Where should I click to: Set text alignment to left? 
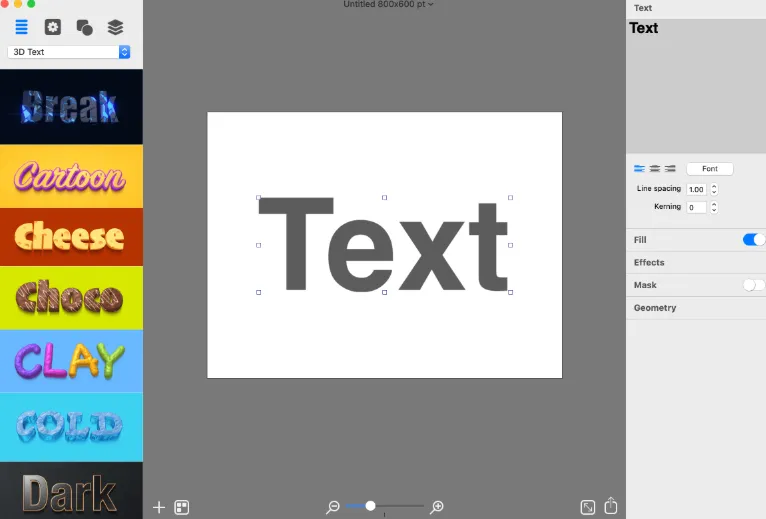639,169
